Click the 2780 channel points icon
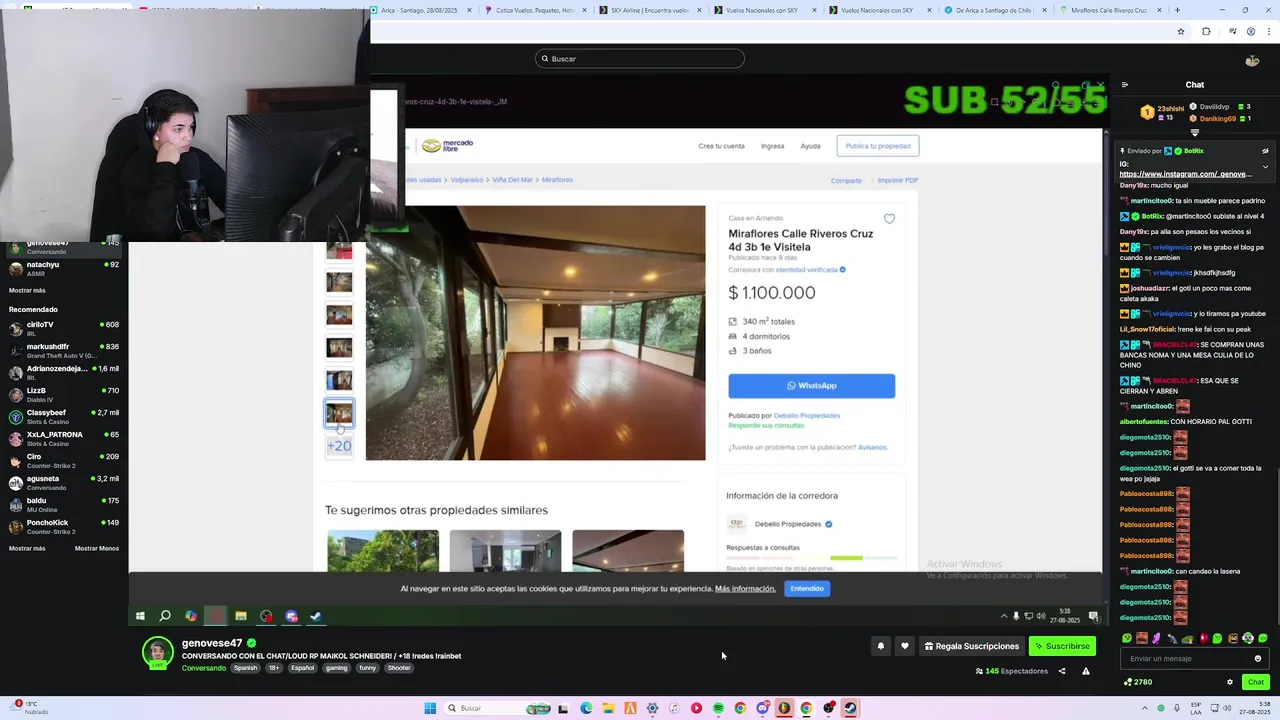 coord(1128,682)
